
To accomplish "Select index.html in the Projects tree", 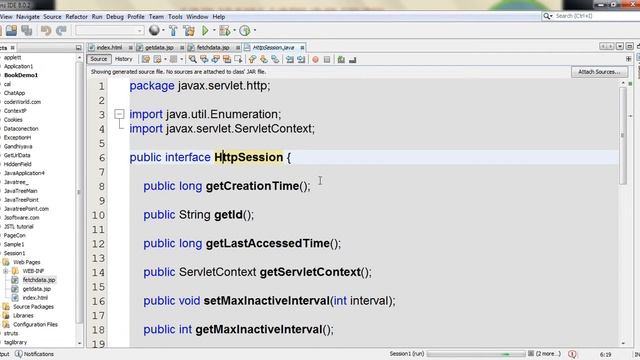I will (35, 298).
